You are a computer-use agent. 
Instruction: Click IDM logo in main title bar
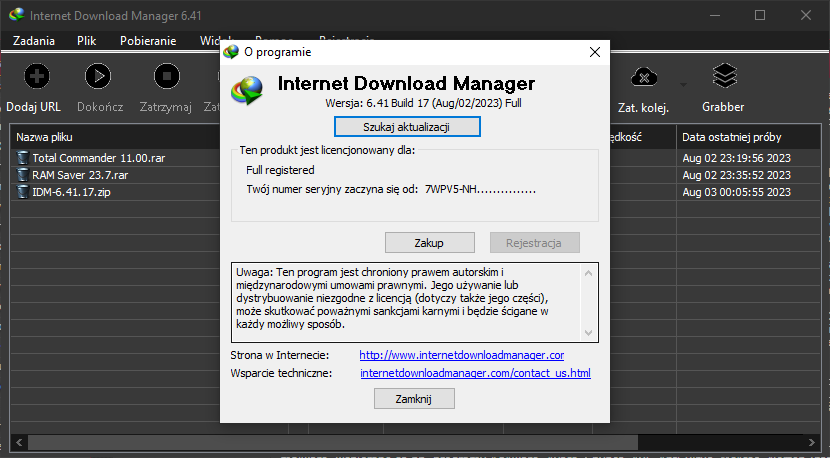click(x=16, y=15)
